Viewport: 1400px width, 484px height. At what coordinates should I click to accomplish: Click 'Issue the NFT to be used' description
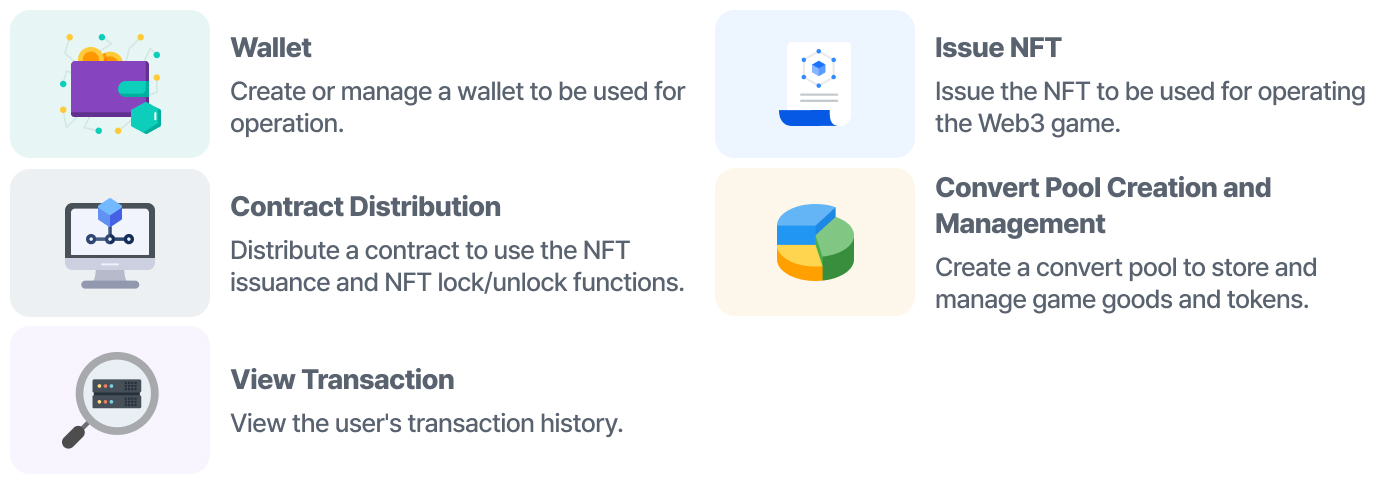[1150, 108]
